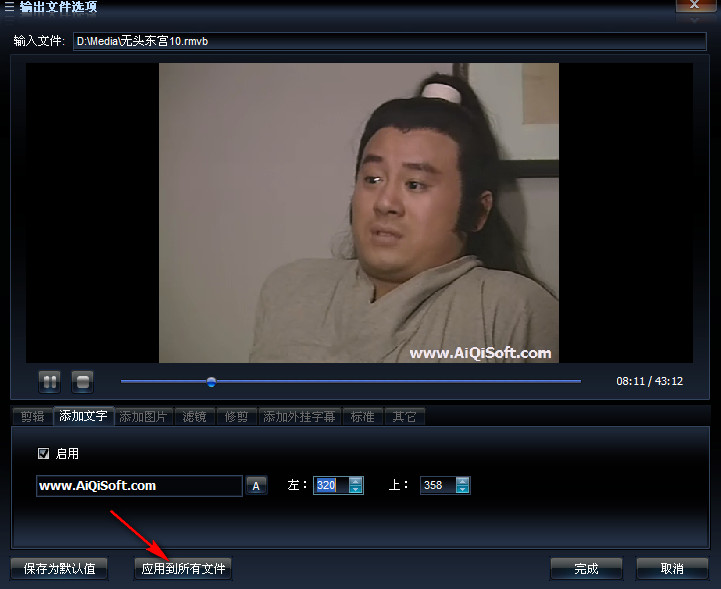Increase the 左 position value

coord(355,481)
